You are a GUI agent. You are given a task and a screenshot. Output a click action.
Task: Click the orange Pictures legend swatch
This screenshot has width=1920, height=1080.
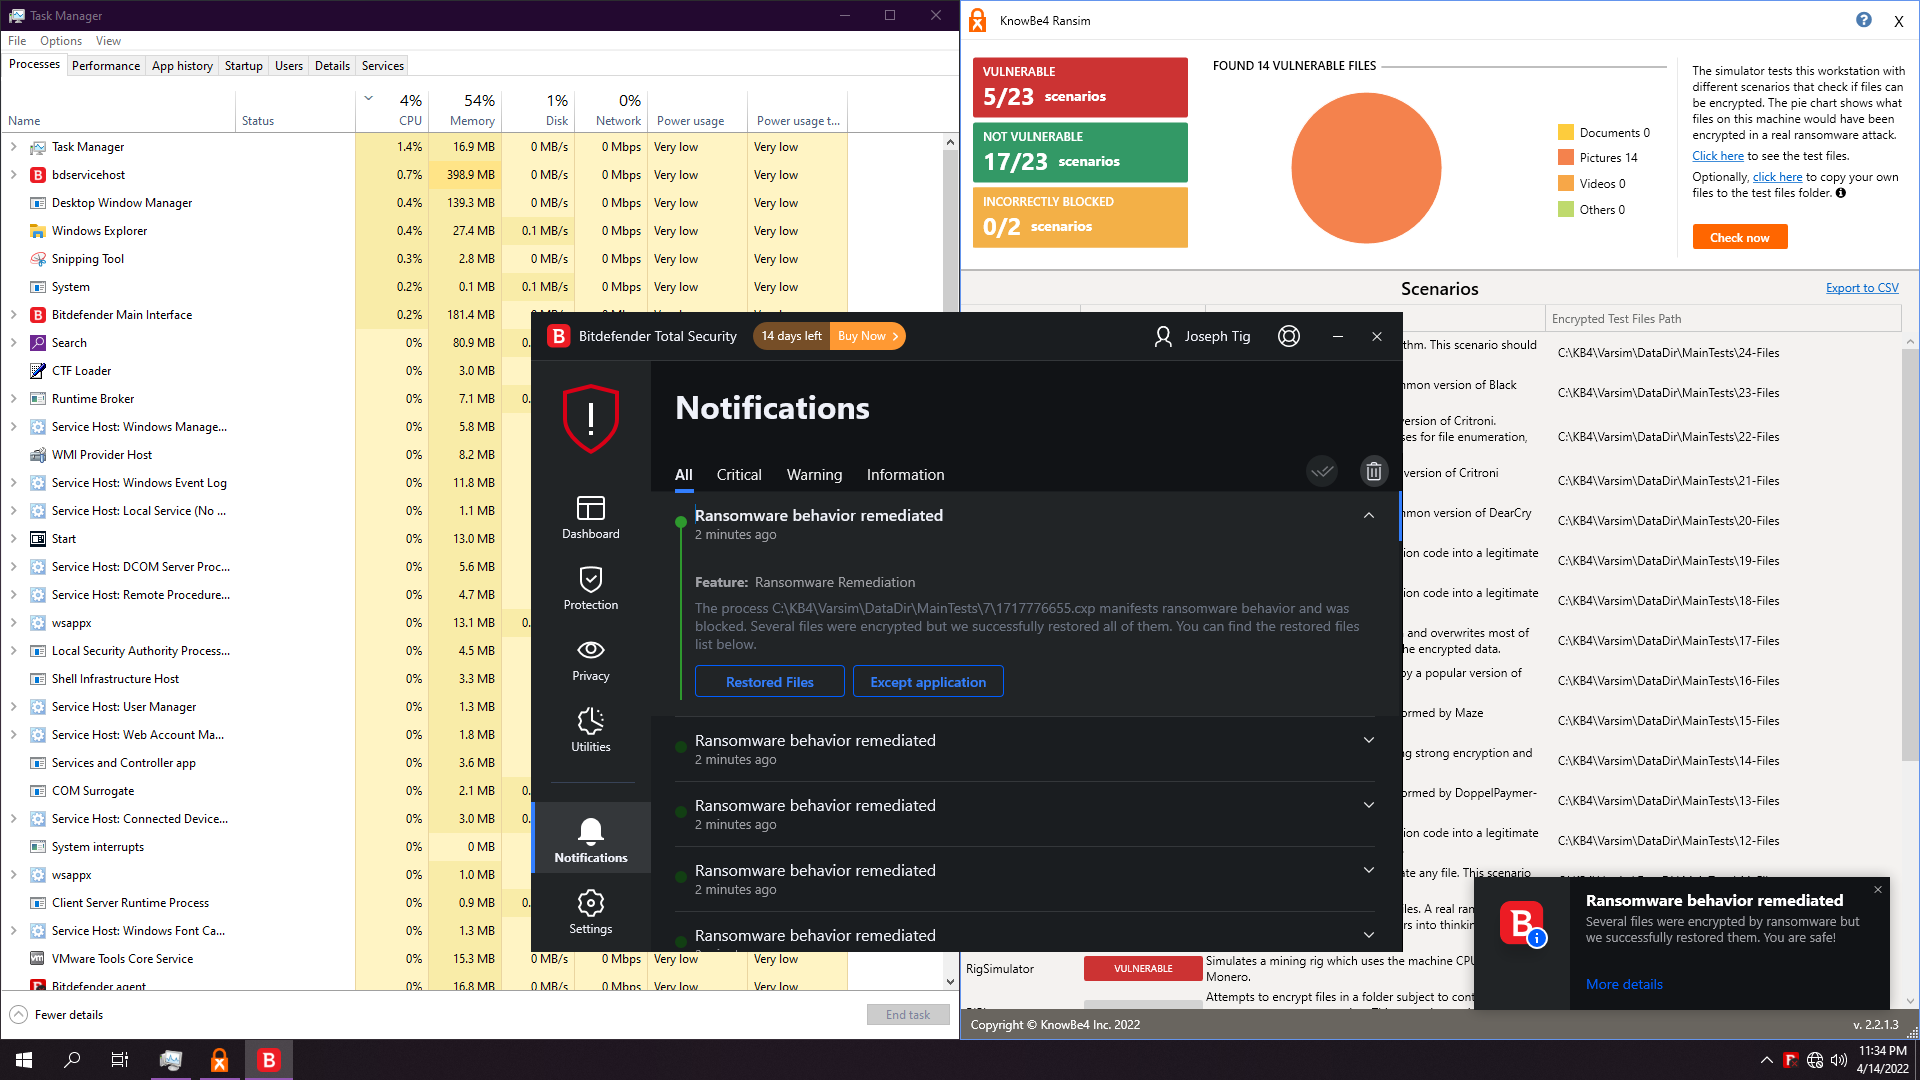(1565, 158)
